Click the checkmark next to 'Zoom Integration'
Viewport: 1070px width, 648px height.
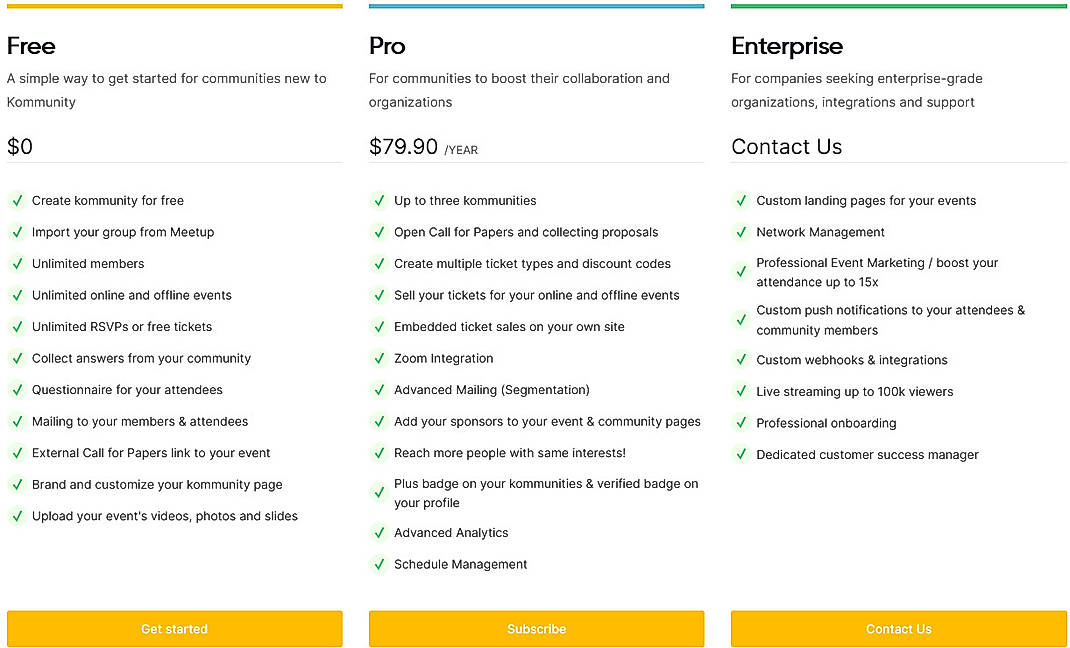(379, 358)
